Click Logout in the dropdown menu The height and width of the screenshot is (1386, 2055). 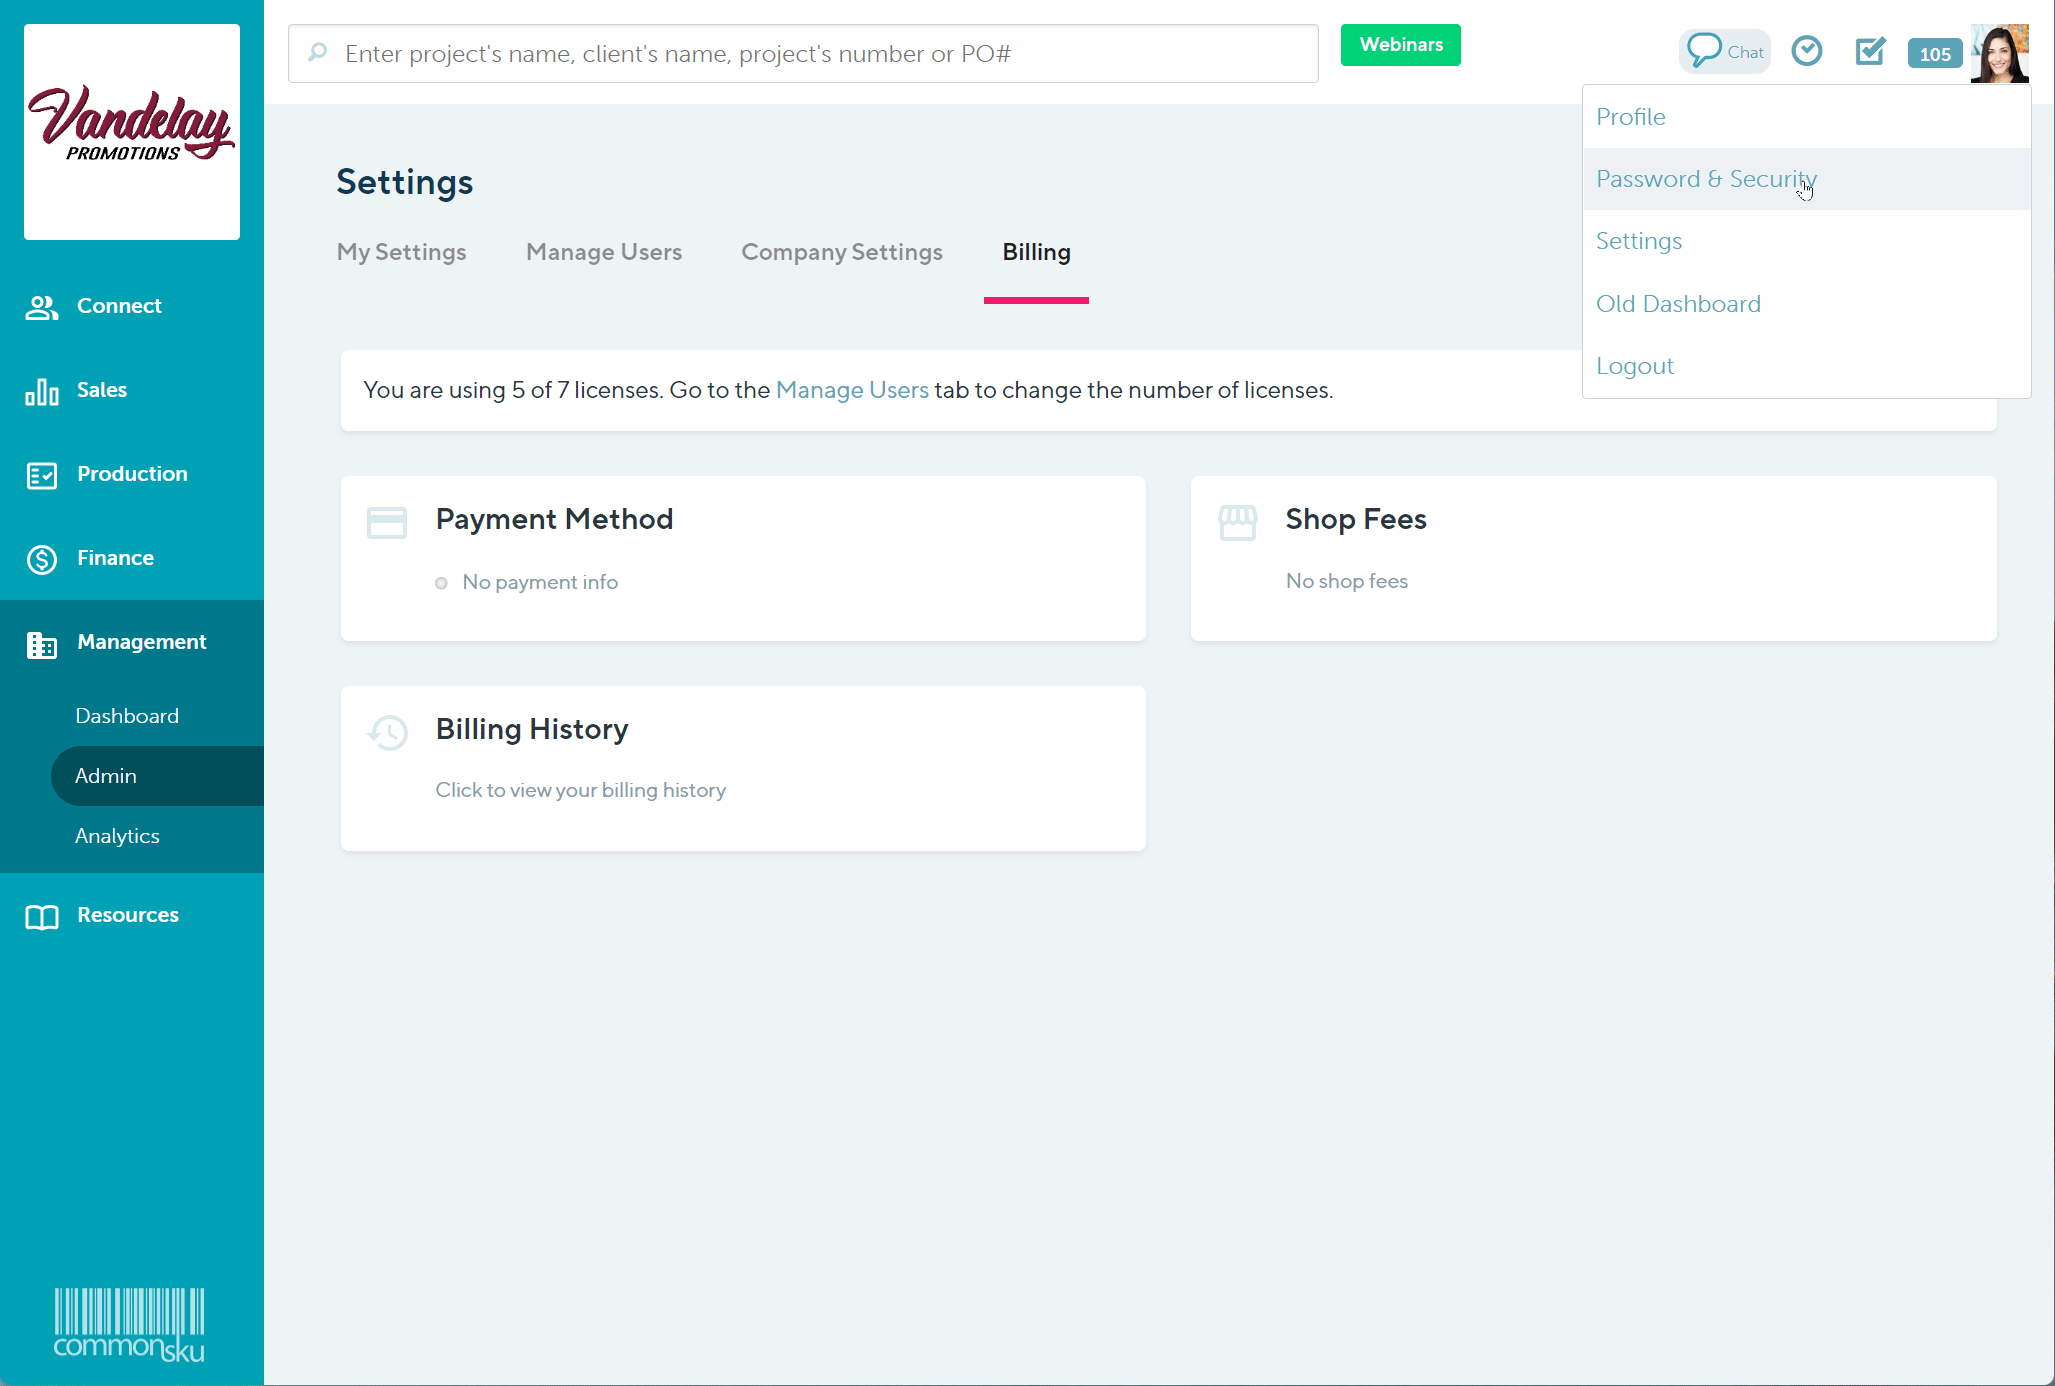point(1634,365)
